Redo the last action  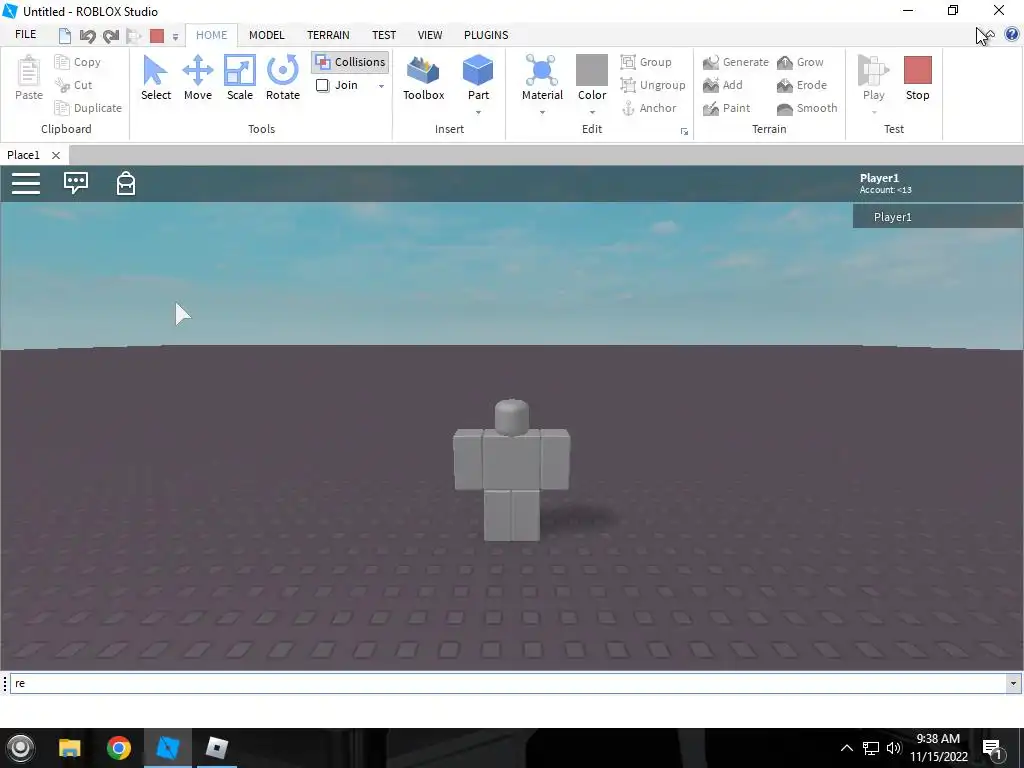coord(111,36)
